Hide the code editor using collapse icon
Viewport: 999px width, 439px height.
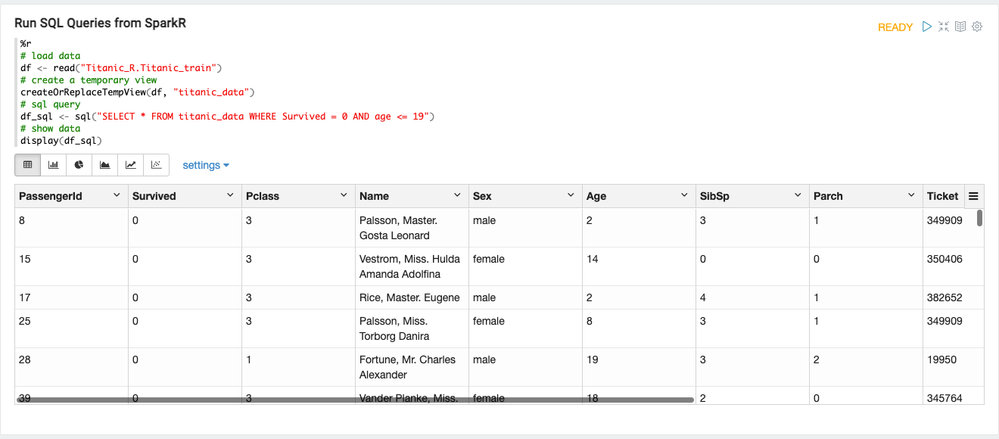click(943, 27)
